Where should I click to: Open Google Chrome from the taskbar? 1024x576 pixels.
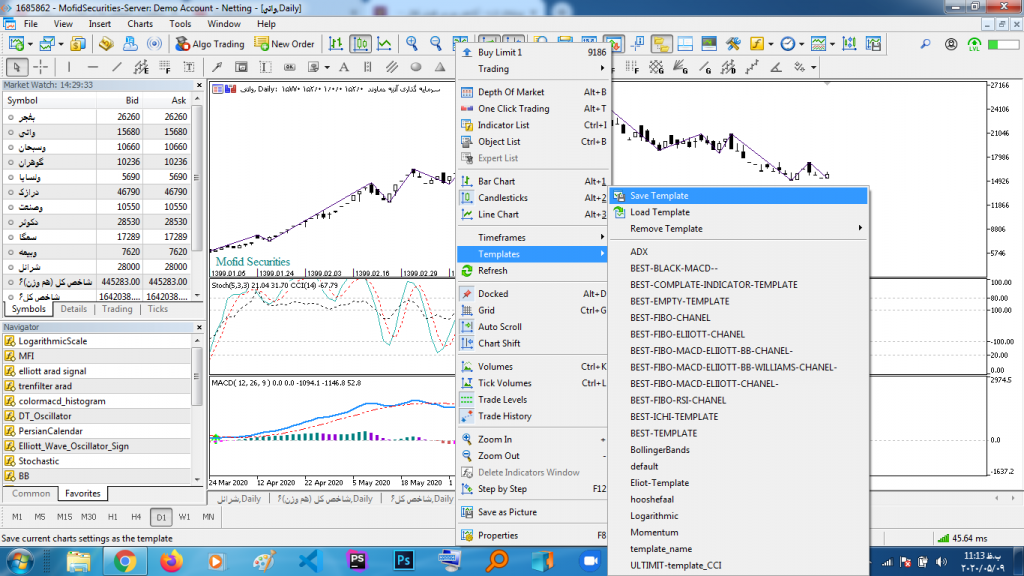point(125,560)
